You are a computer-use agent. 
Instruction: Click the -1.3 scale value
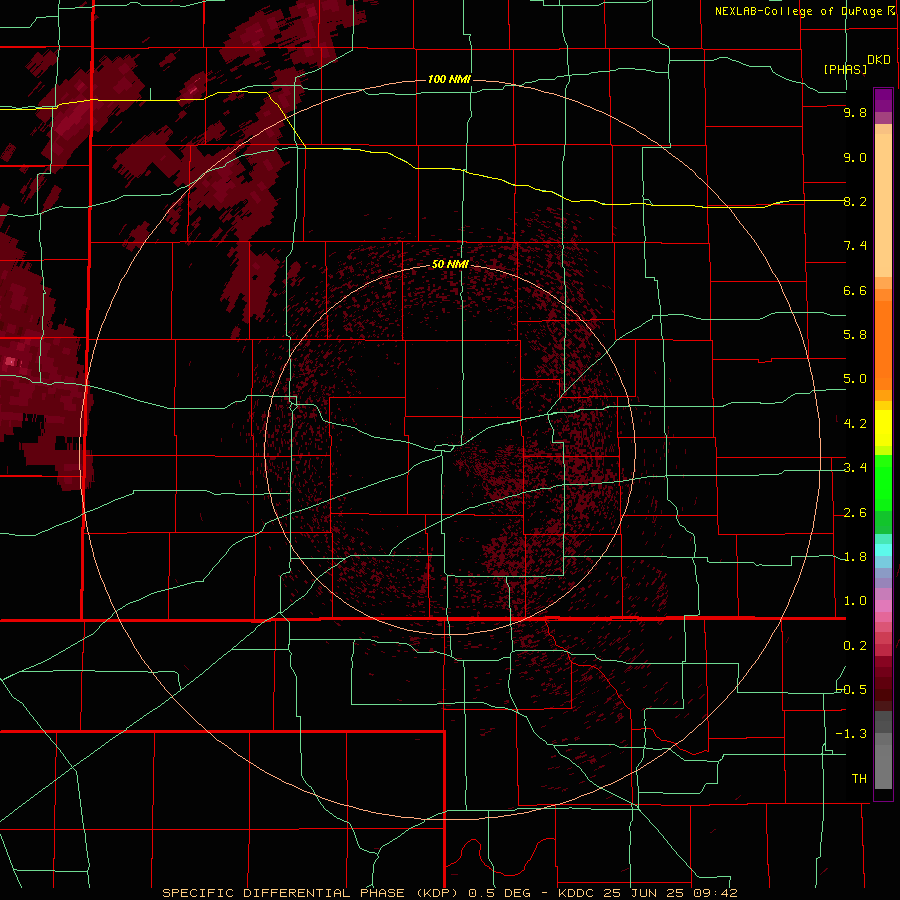point(852,734)
